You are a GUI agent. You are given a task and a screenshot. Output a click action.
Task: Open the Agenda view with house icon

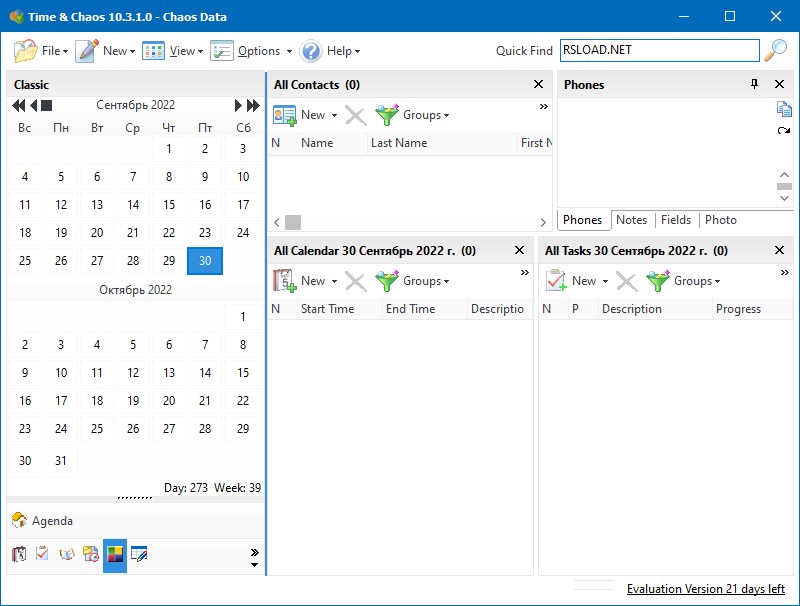click(x=42, y=521)
